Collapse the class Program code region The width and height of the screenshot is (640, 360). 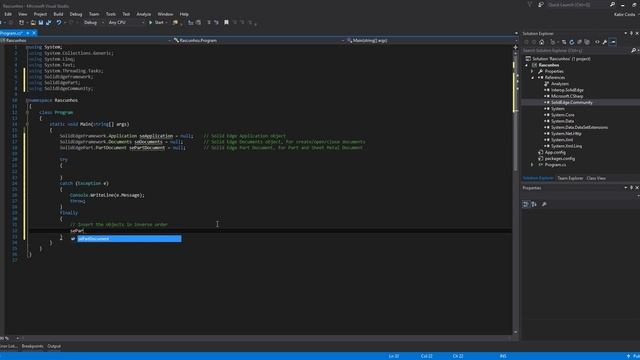(27, 112)
